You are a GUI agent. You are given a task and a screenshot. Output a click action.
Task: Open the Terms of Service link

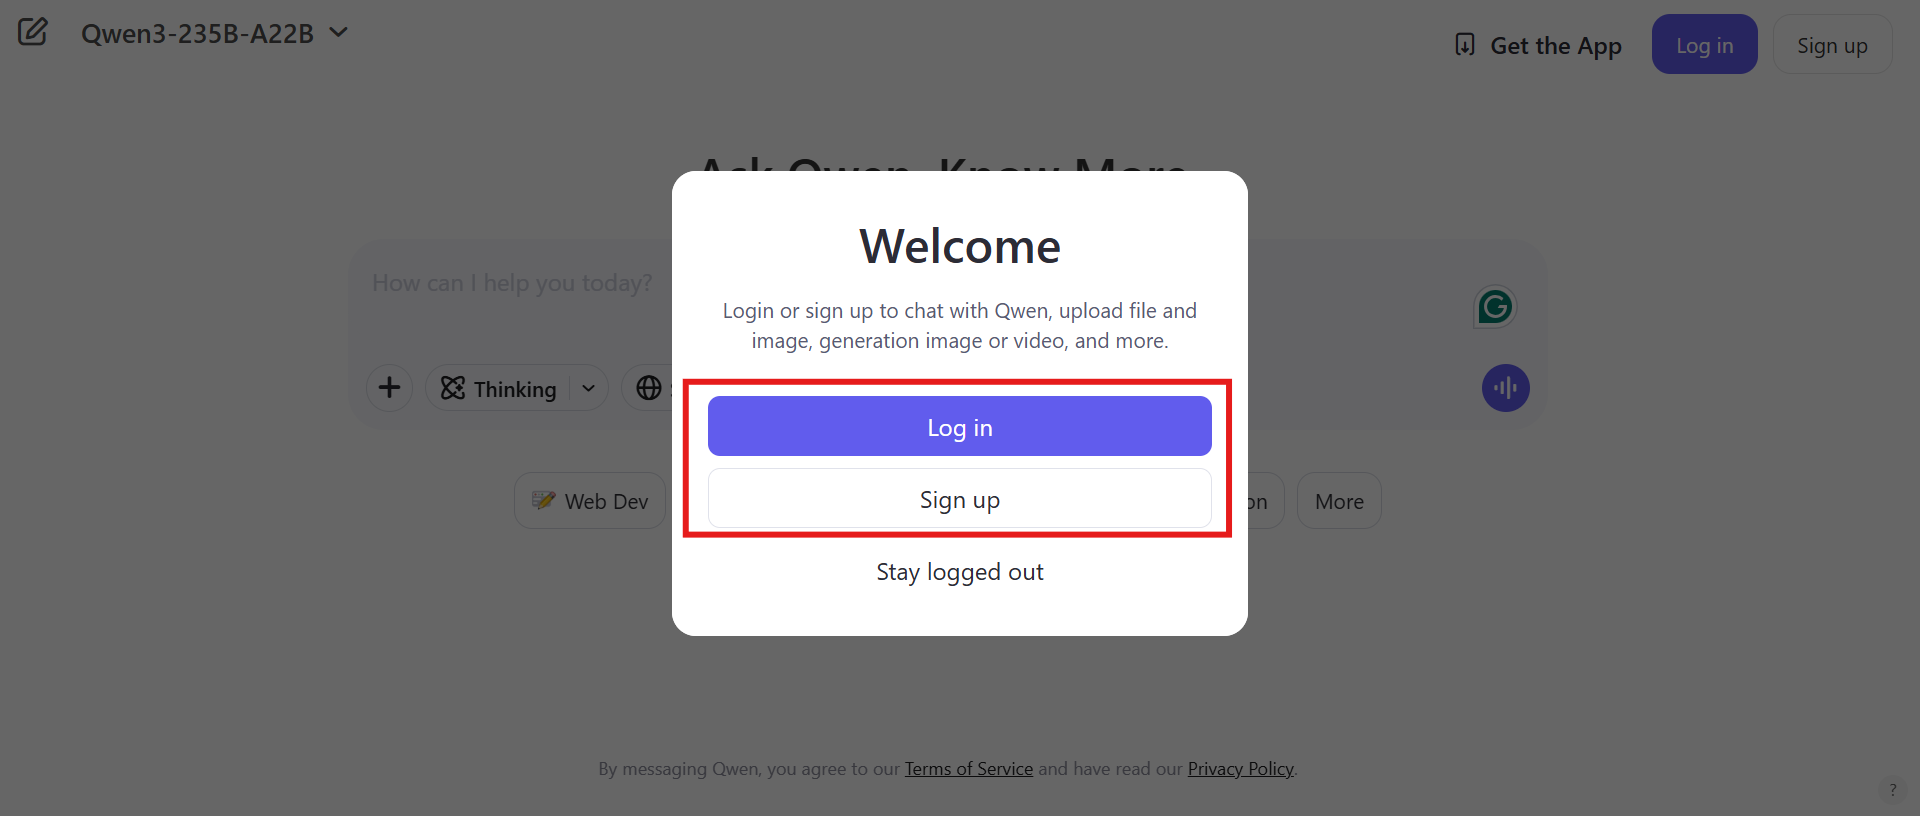coord(968,768)
